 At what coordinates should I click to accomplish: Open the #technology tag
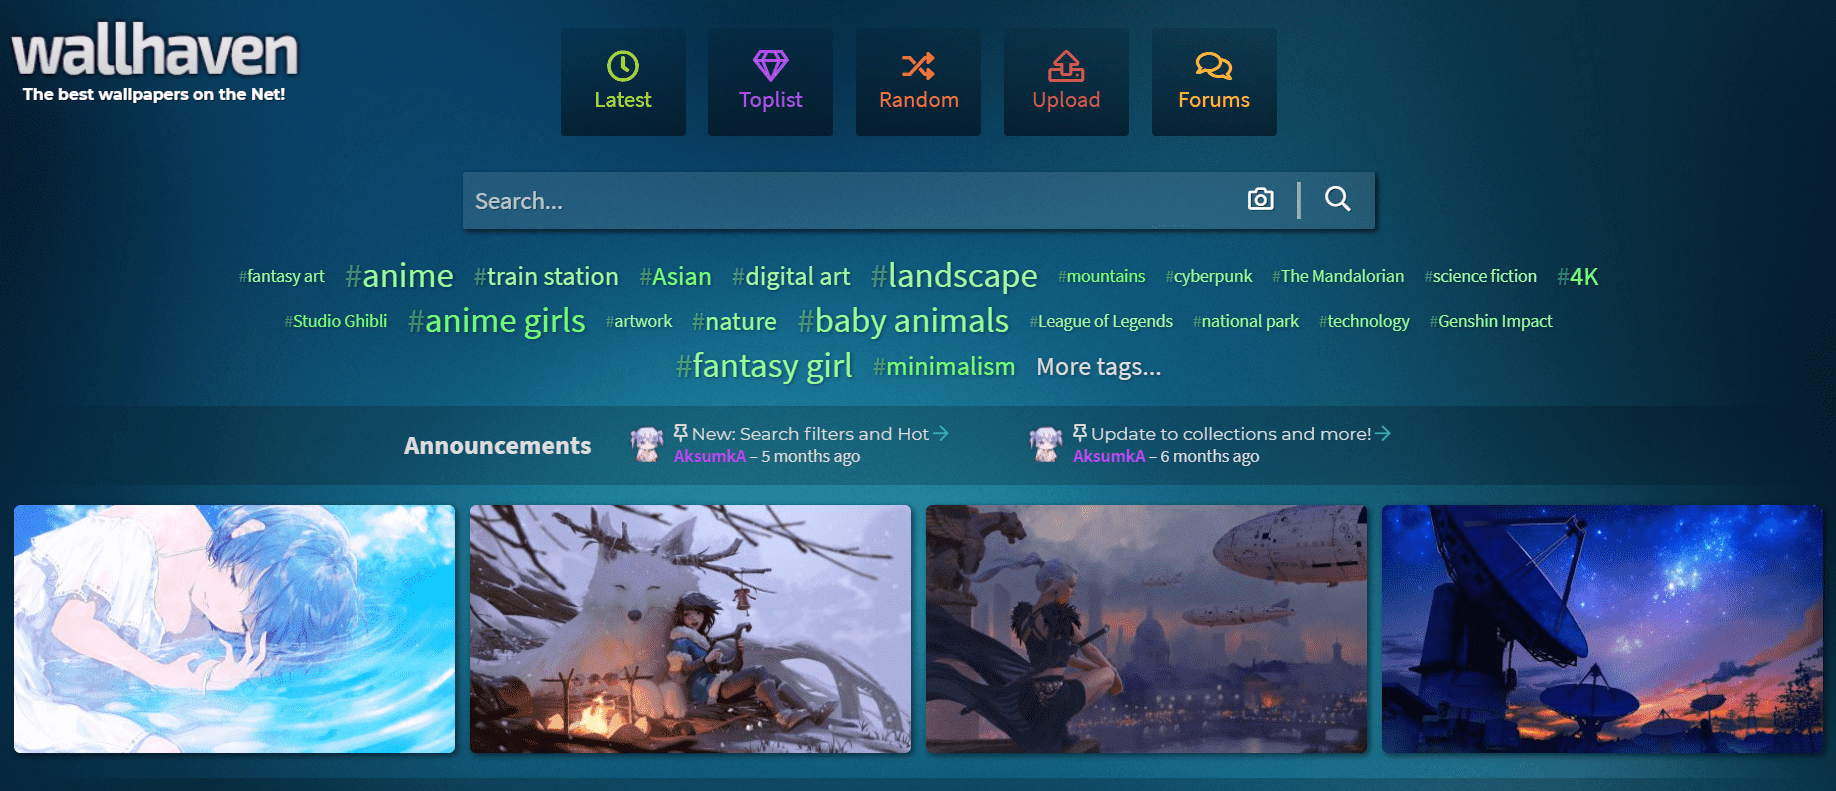click(1364, 321)
